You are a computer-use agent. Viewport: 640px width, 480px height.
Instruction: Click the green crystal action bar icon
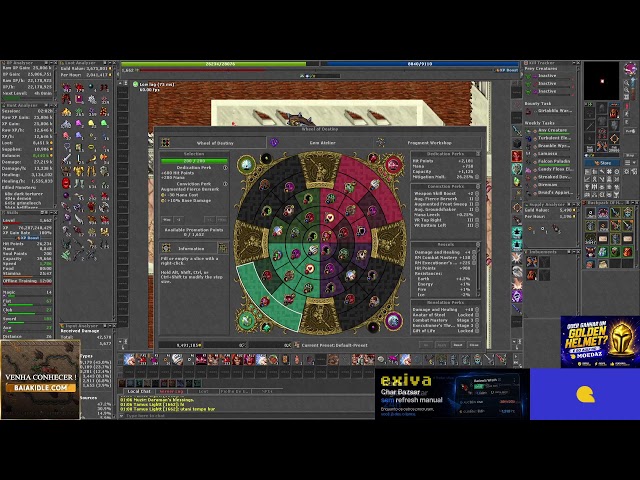coord(517,181)
